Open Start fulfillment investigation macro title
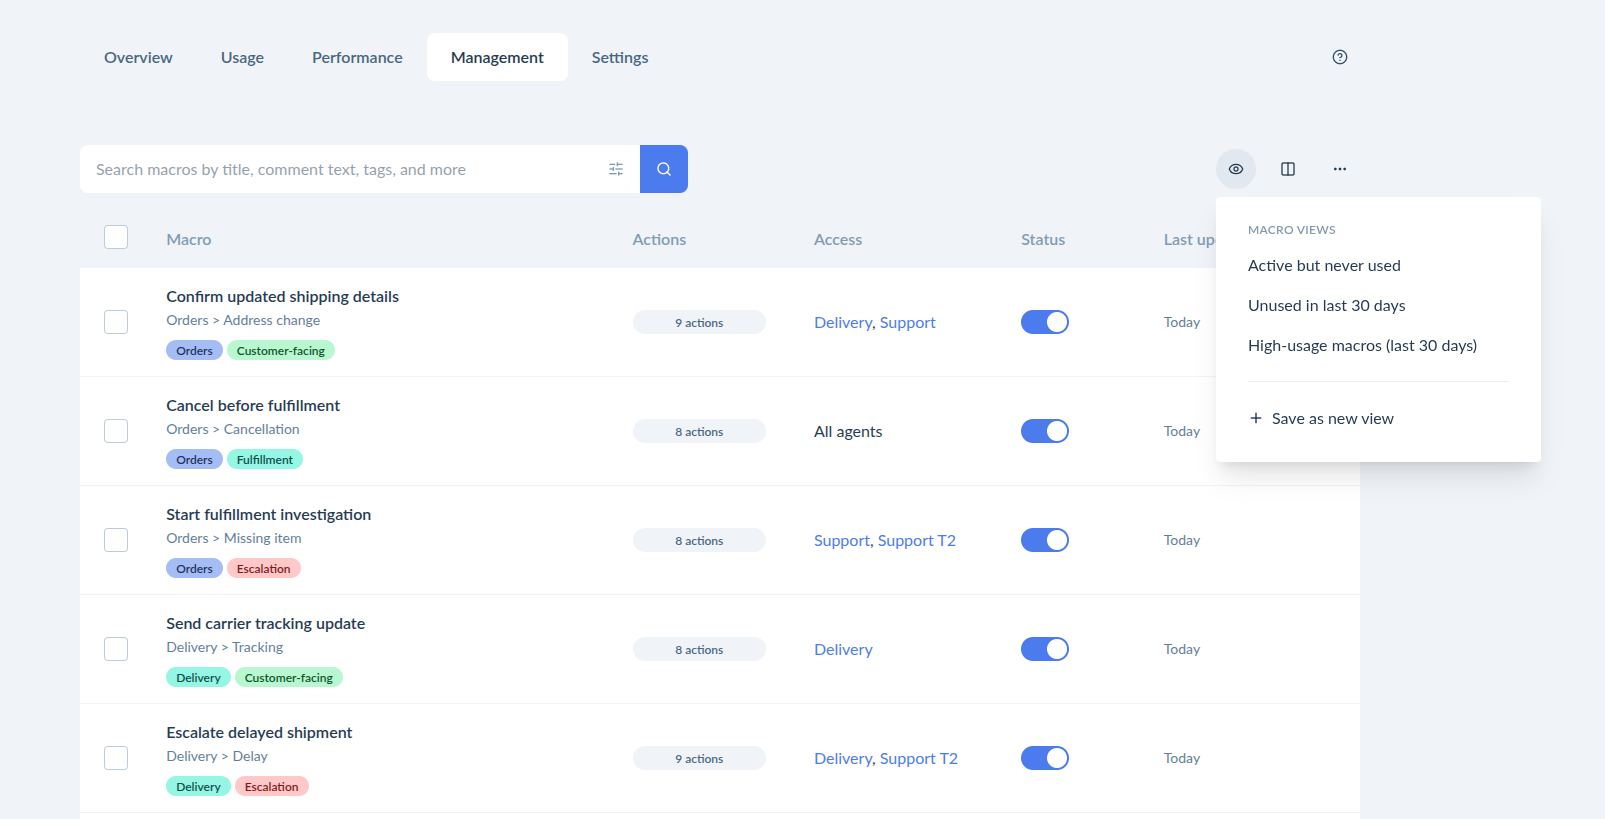This screenshot has height=819, width=1605. (x=268, y=515)
